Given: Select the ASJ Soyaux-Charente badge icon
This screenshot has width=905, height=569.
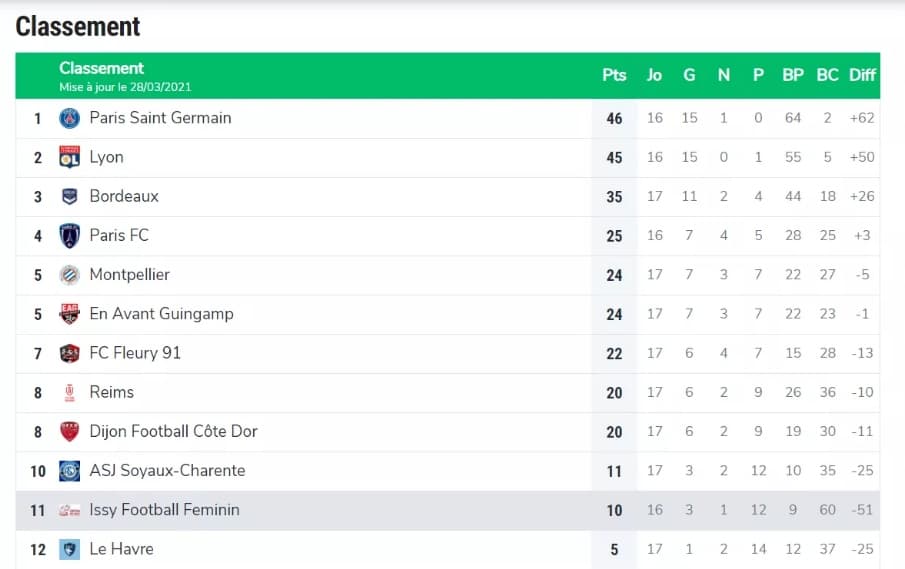Looking at the screenshot, I should coord(69,471).
